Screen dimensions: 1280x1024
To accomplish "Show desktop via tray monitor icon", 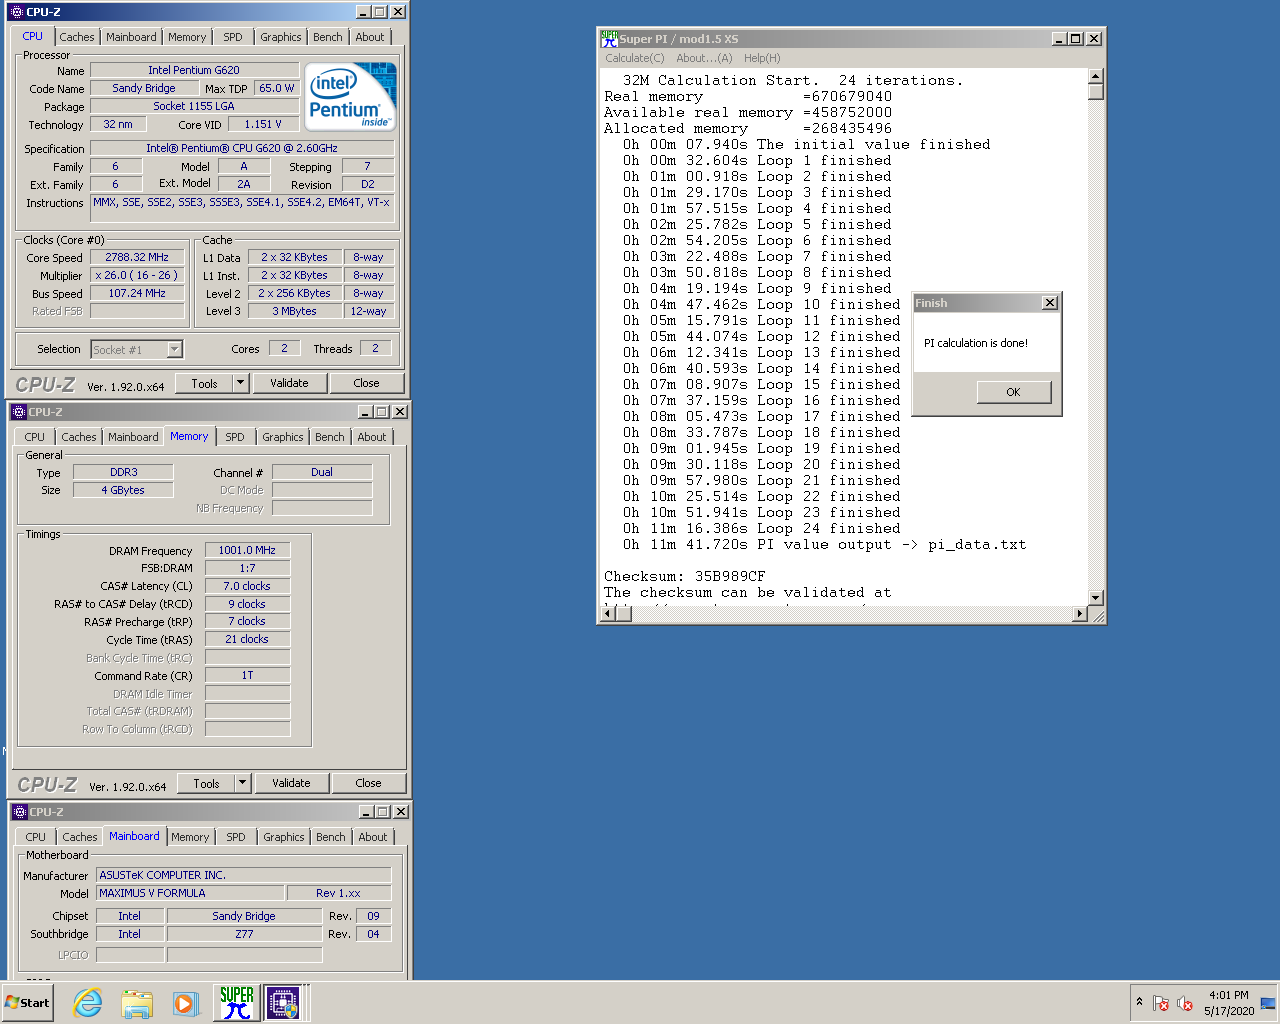I will point(1268,1003).
